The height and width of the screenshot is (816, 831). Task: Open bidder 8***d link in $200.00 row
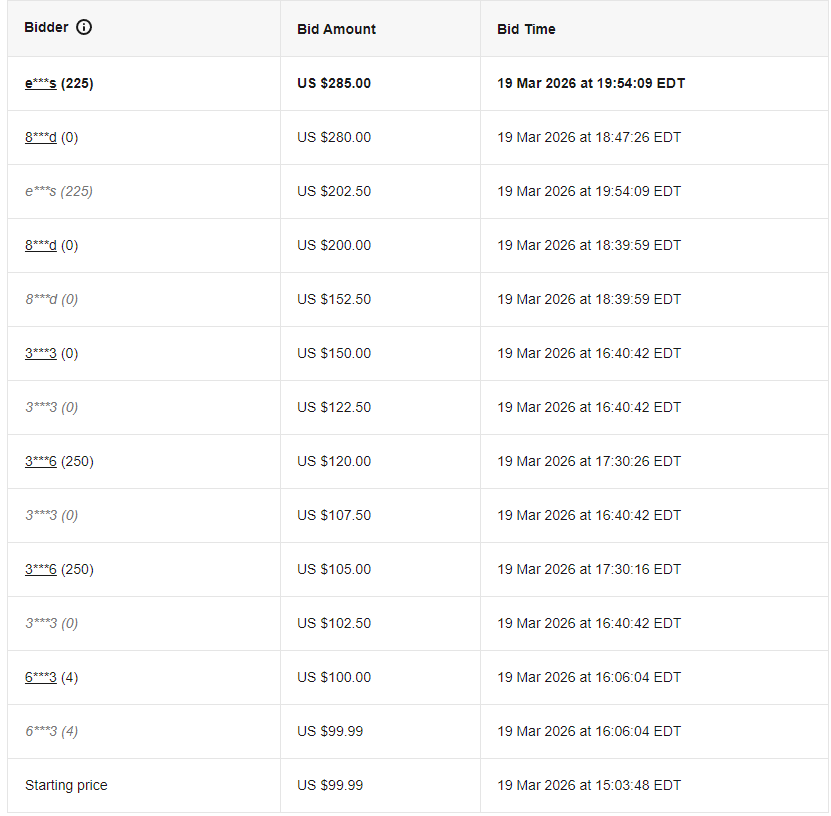pyautogui.click(x=40, y=246)
